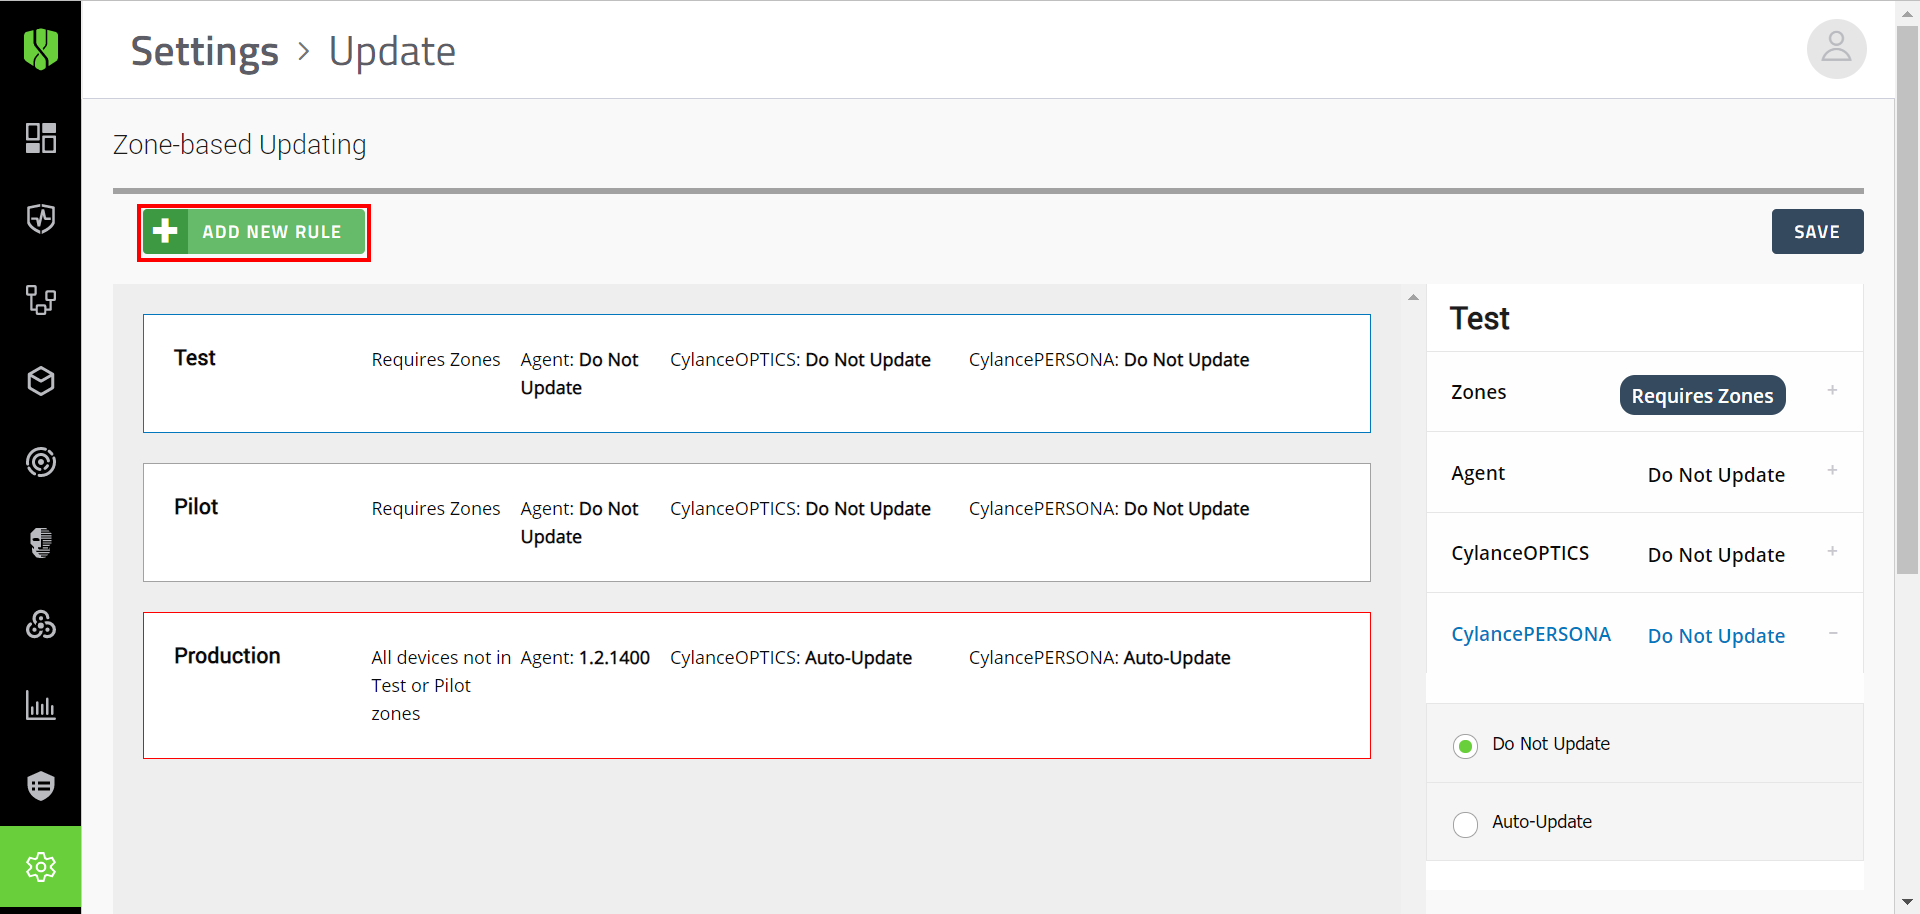Click the CylancePERSONA heading in panel
1920x914 pixels.
pos(1531,634)
